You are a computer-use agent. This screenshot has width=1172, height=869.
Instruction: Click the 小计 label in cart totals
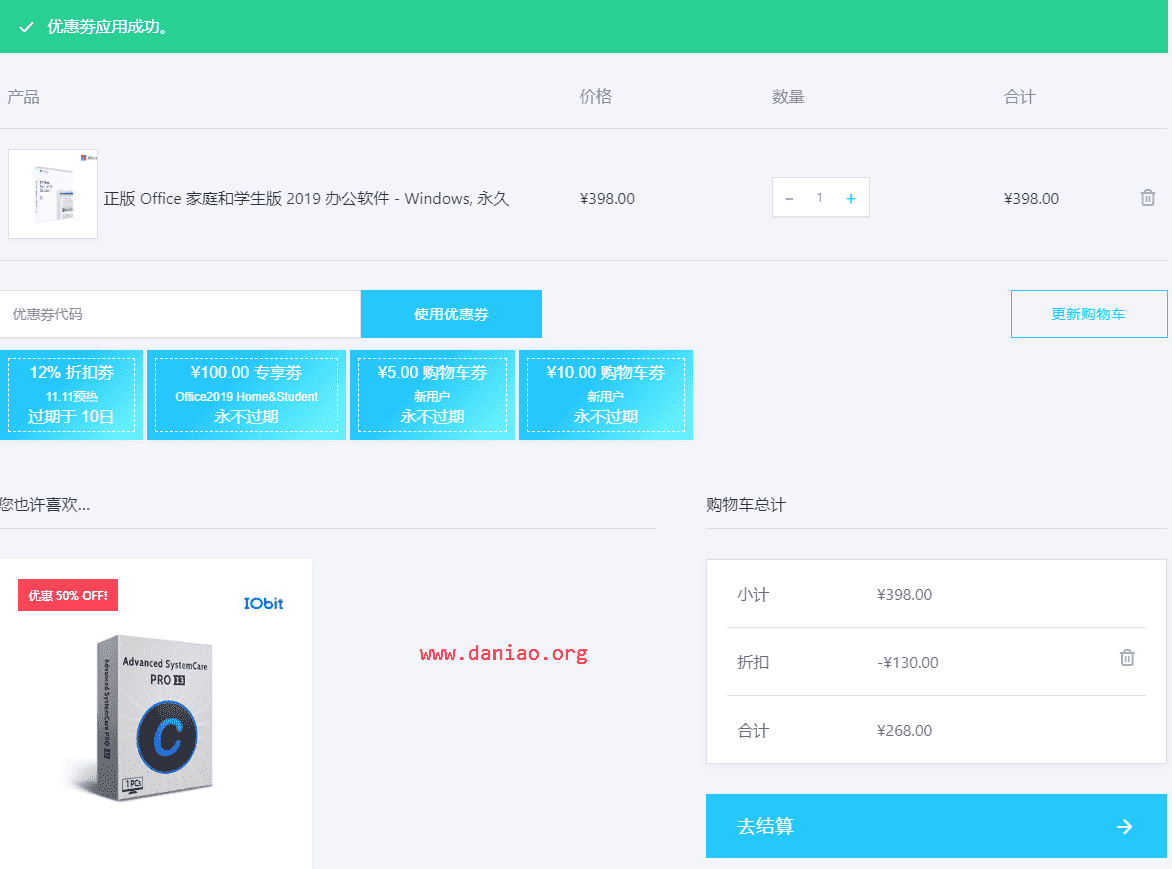point(753,595)
